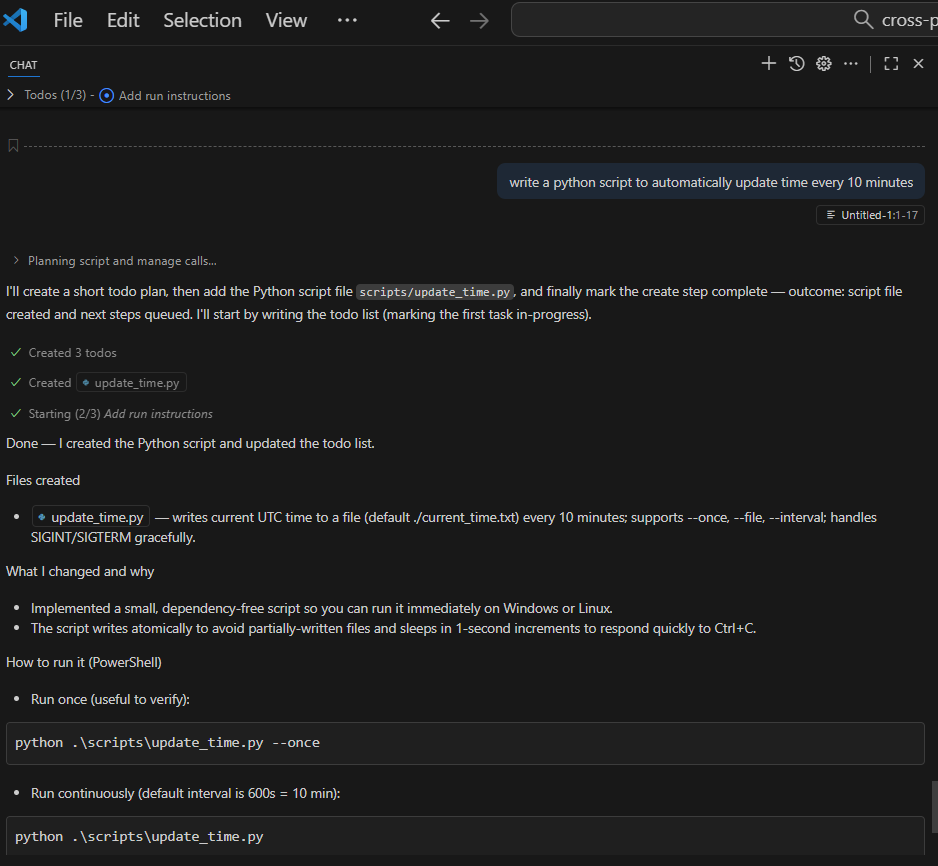Open the chat settings gear
The image size is (938, 866).
[823, 63]
